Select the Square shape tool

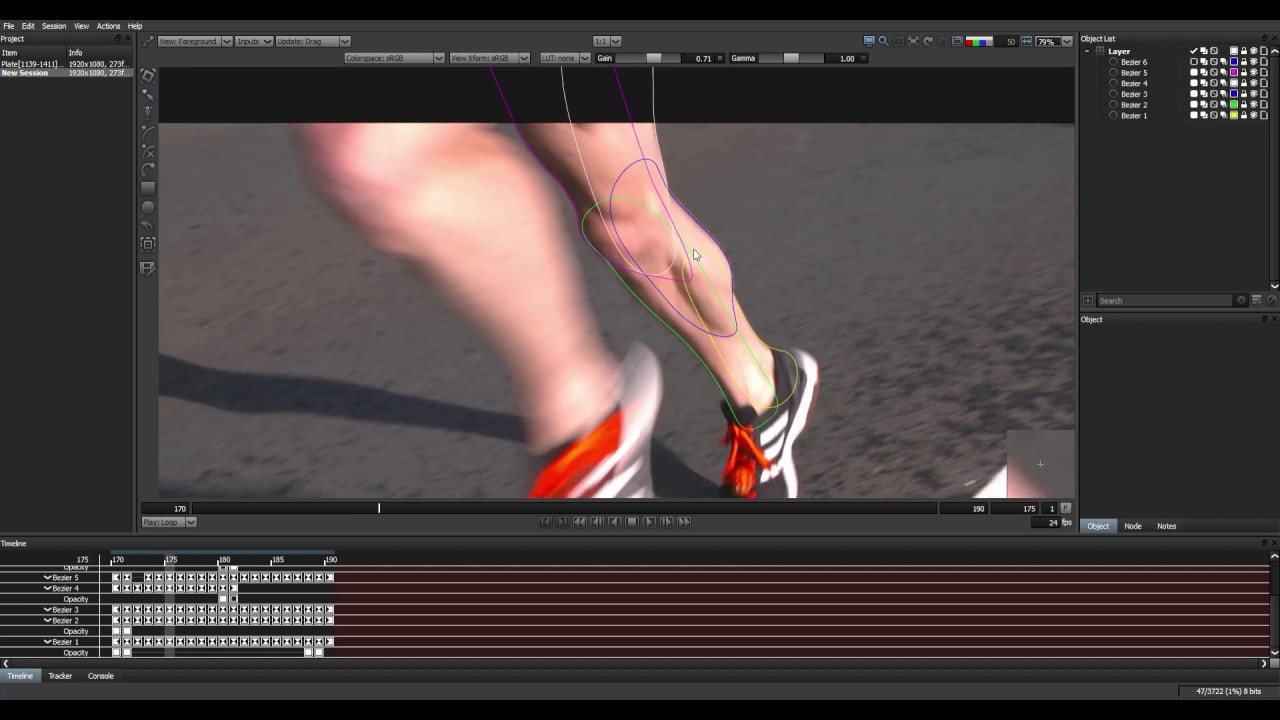point(148,188)
